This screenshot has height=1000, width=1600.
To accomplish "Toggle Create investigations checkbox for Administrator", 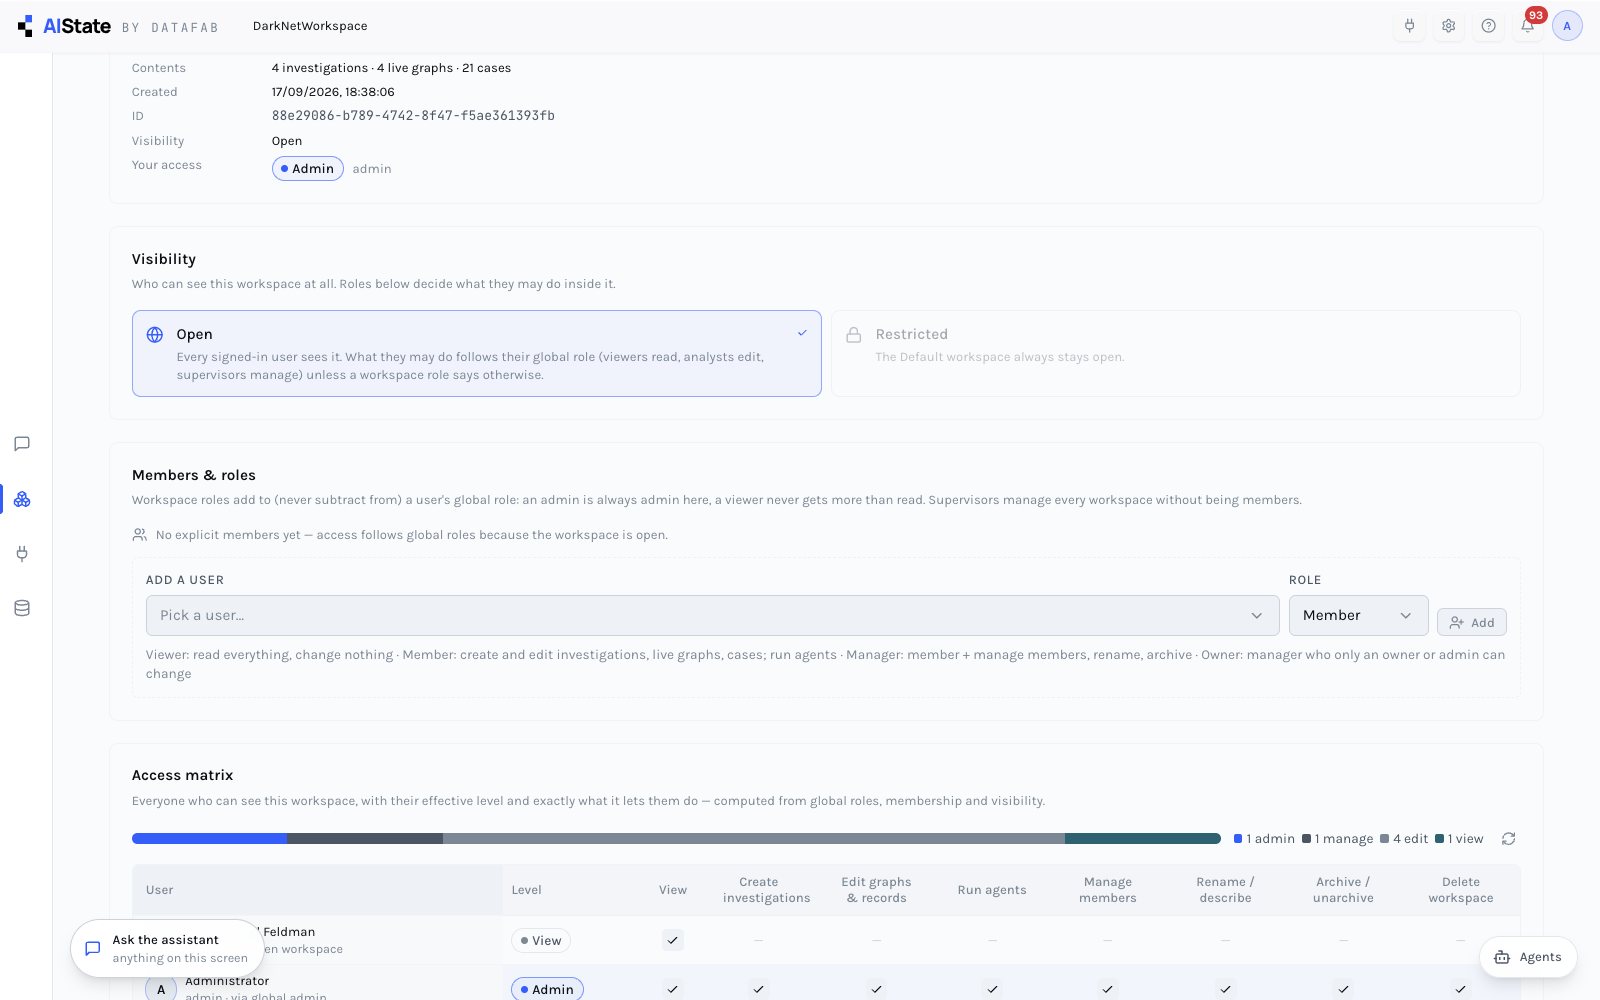I will point(759,989).
